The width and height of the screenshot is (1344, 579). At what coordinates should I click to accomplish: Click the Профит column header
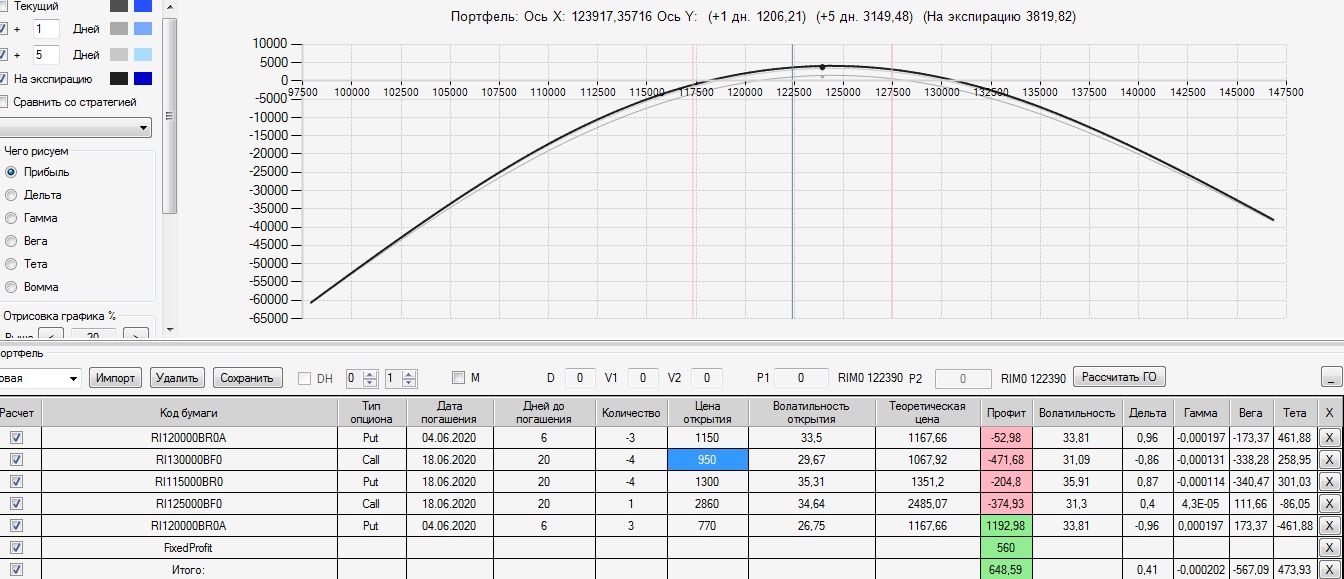(1006, 412)
